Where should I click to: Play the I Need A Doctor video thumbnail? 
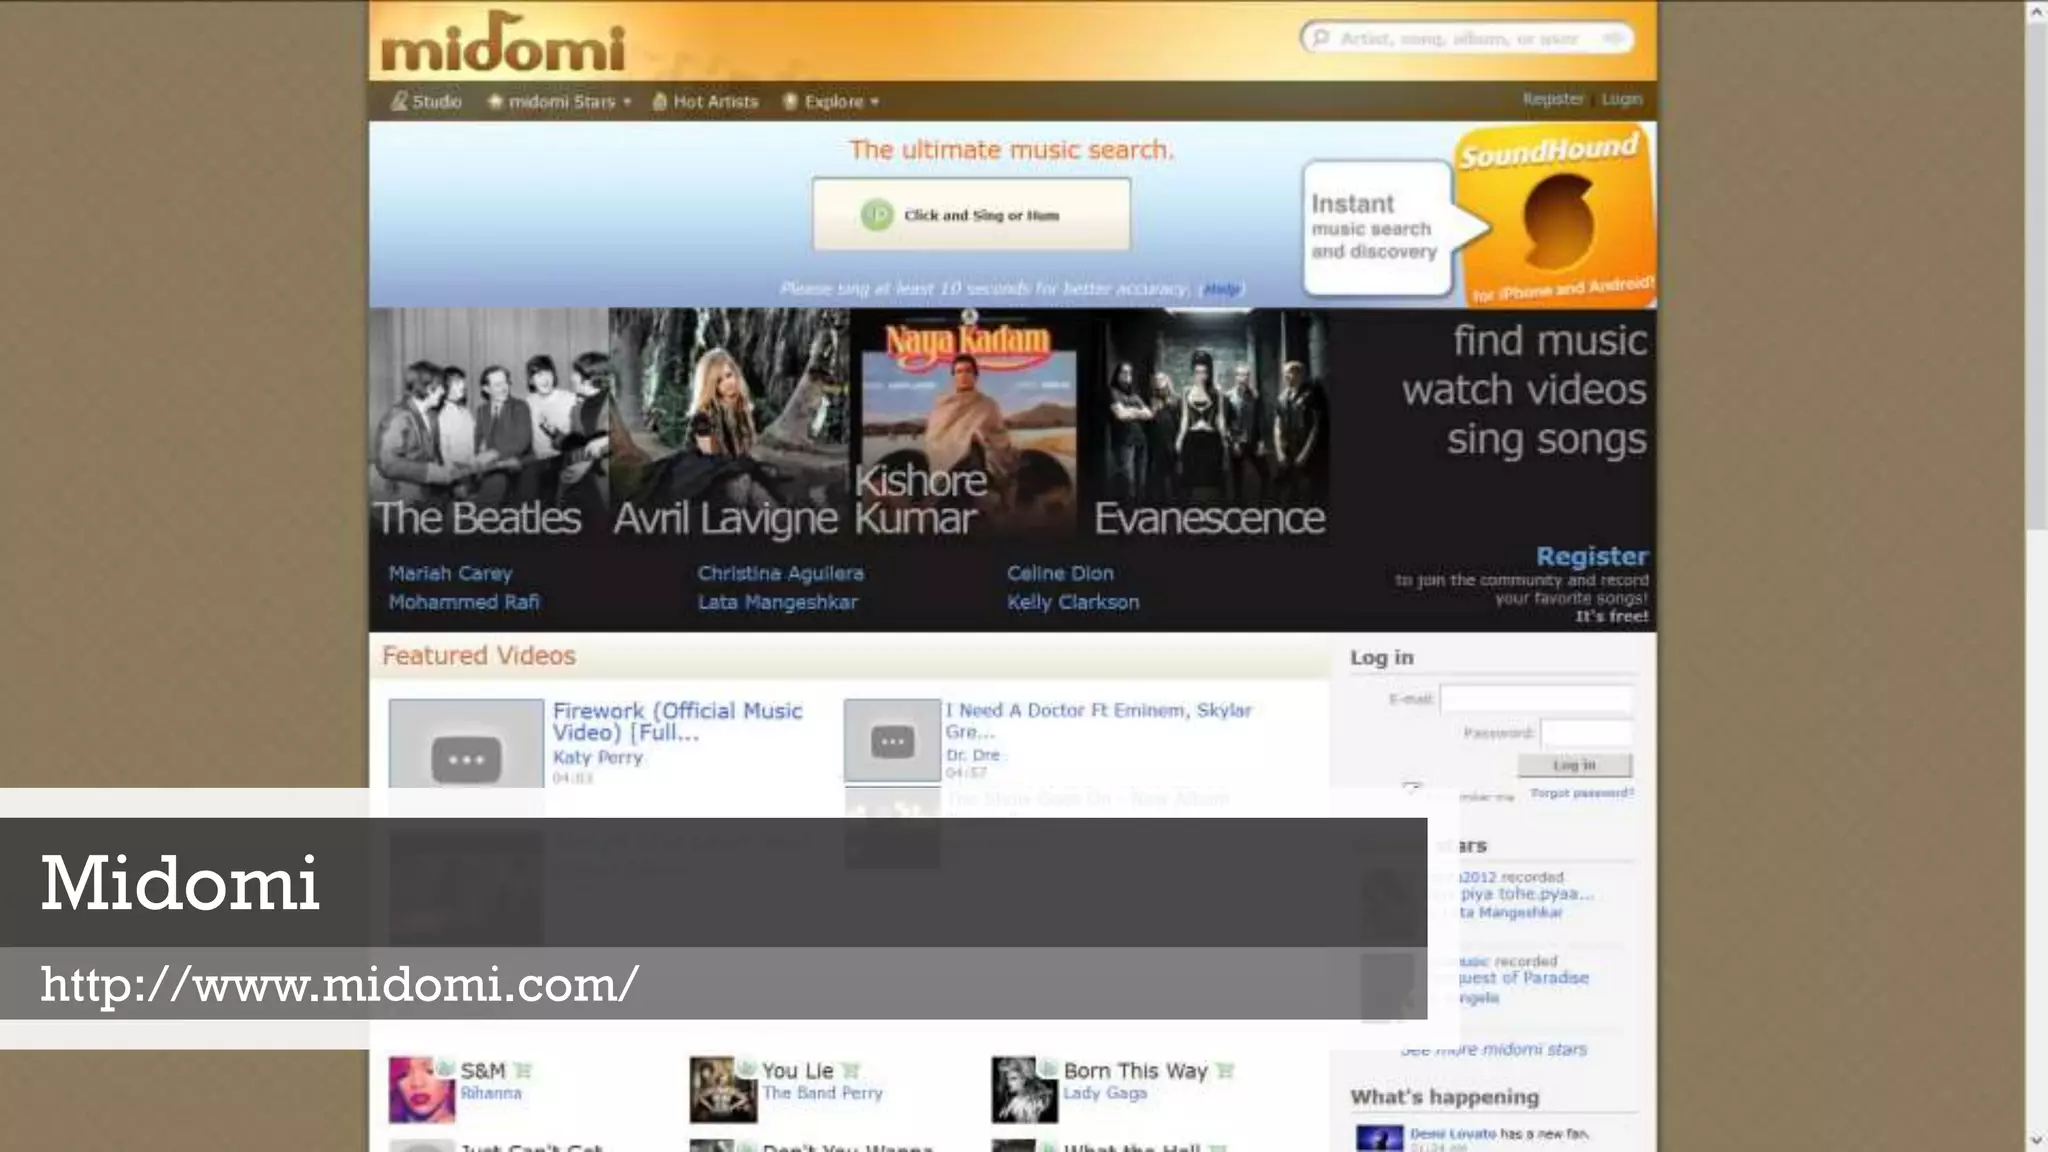click(x=892, y=741)
